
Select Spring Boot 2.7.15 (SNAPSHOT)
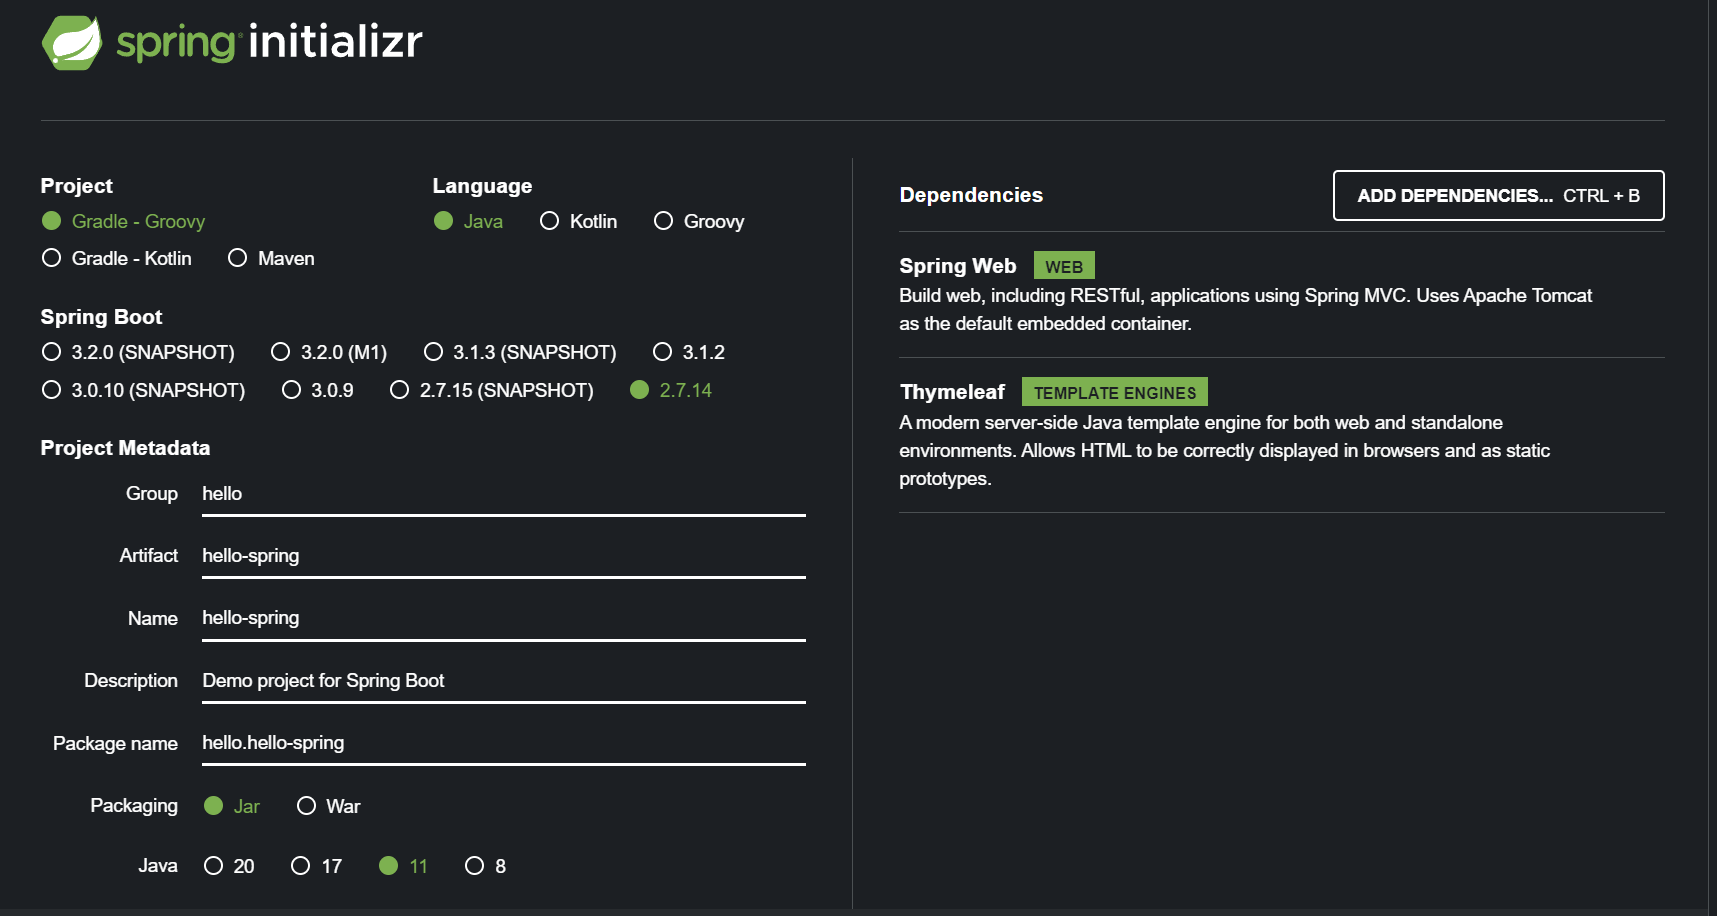click(x=491, y=390)
